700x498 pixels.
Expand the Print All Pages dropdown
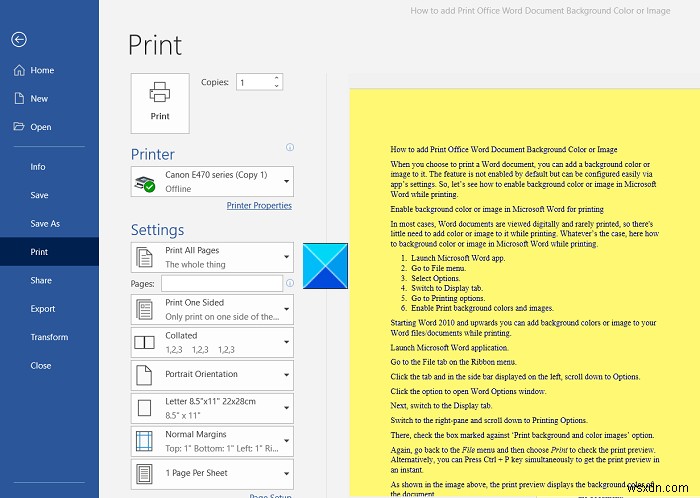(x=286, y=257)
